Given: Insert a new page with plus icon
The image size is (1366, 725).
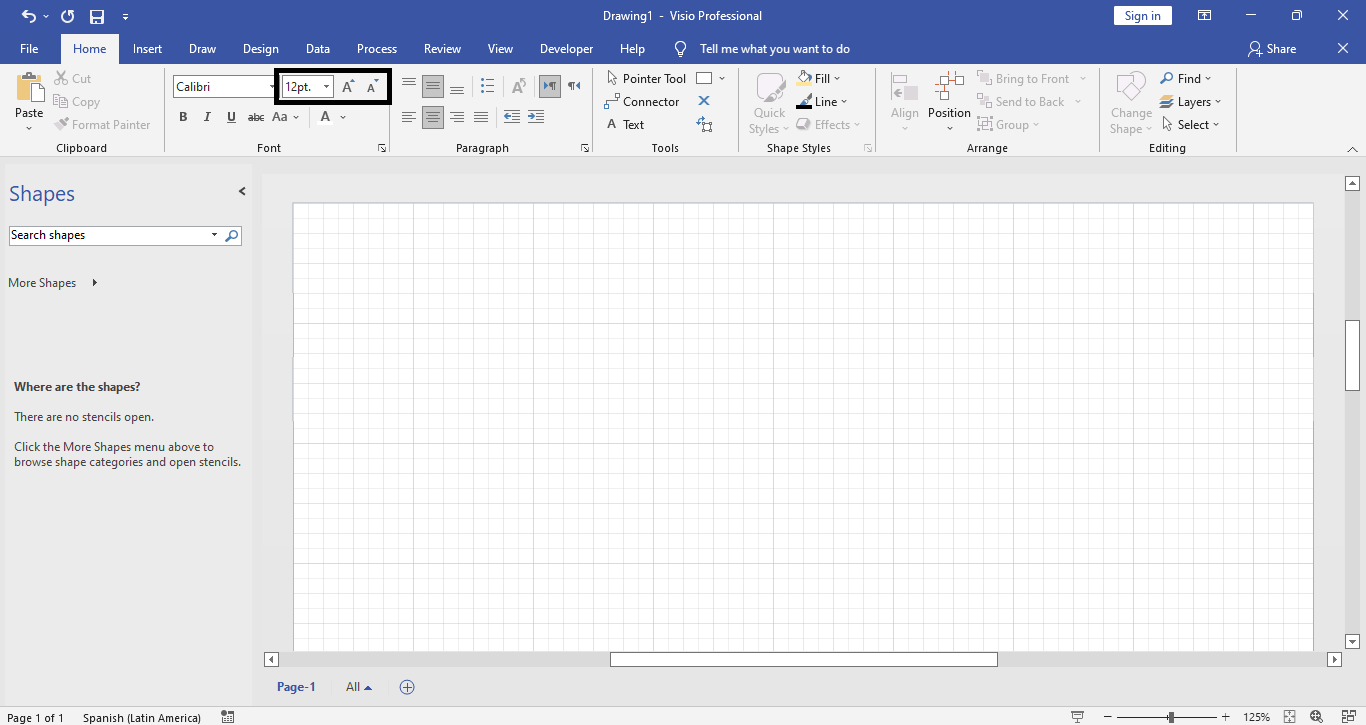Looking at the screenshot, I should (407, 687).
